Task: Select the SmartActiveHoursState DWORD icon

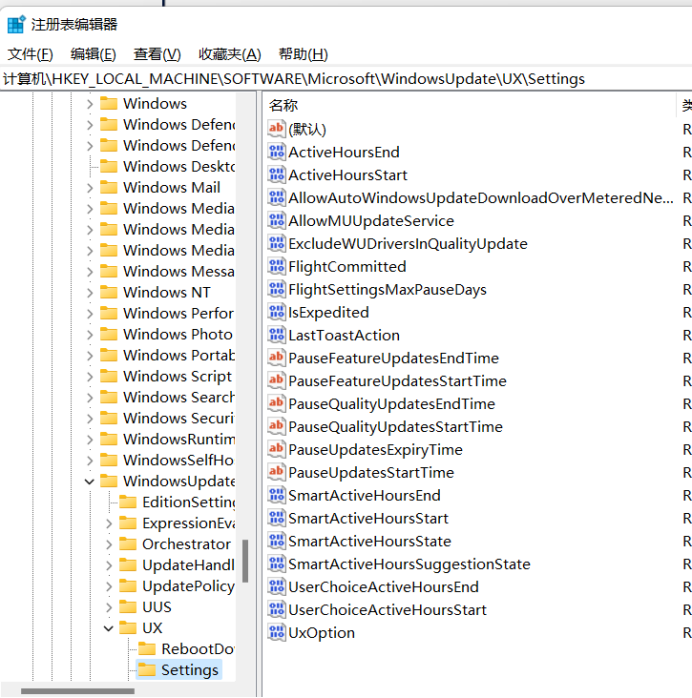Action: [x=276, y=541]
